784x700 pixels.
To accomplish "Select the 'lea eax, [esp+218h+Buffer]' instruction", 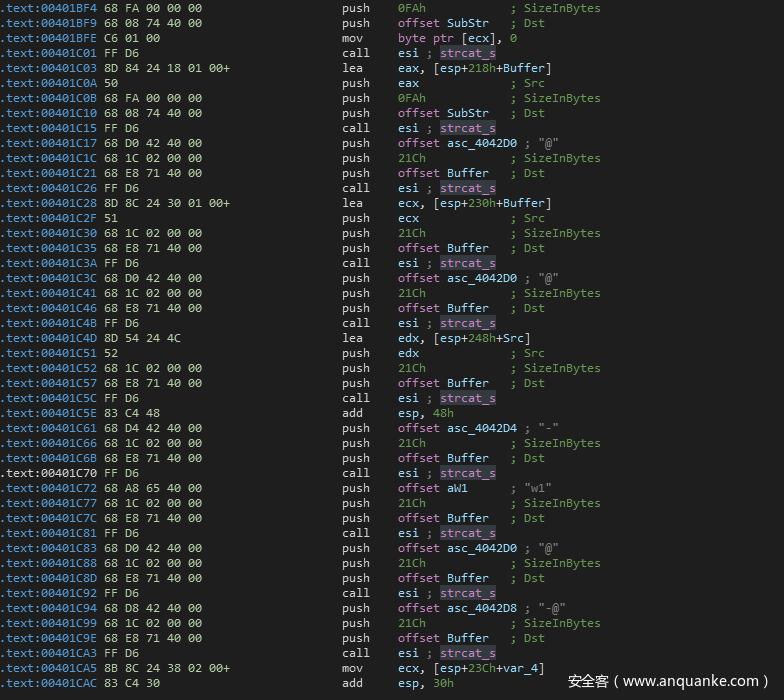I will point(474,68).
